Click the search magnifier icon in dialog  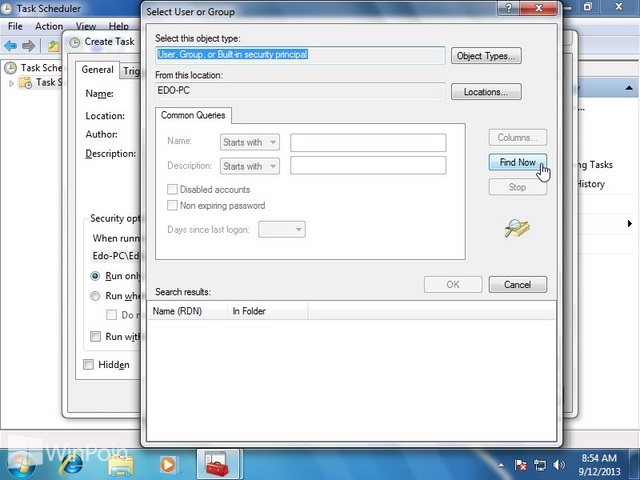coord(517,228)
